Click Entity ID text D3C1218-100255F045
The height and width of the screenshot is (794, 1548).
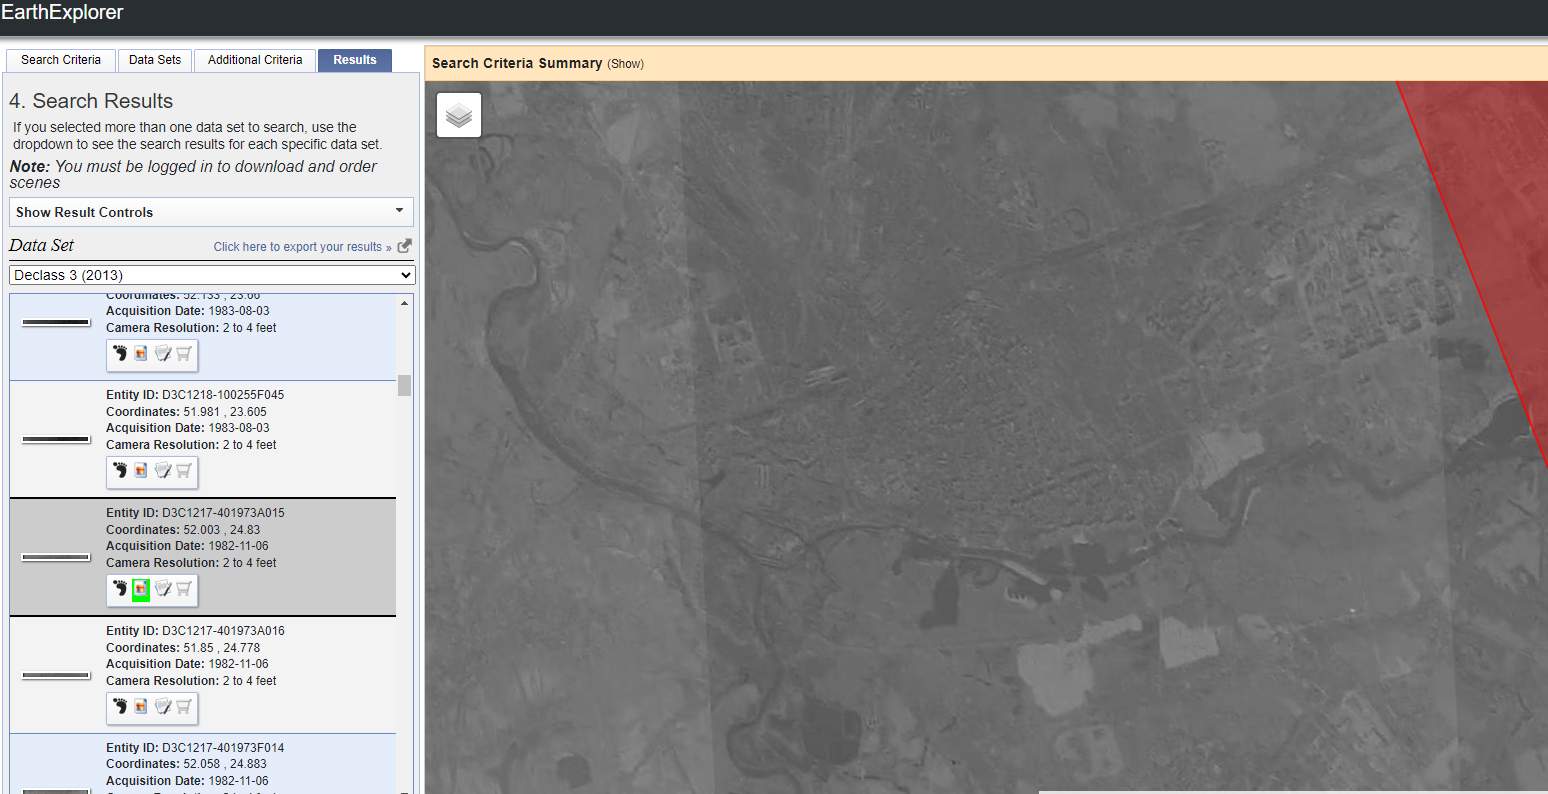(x=223, y=395)
